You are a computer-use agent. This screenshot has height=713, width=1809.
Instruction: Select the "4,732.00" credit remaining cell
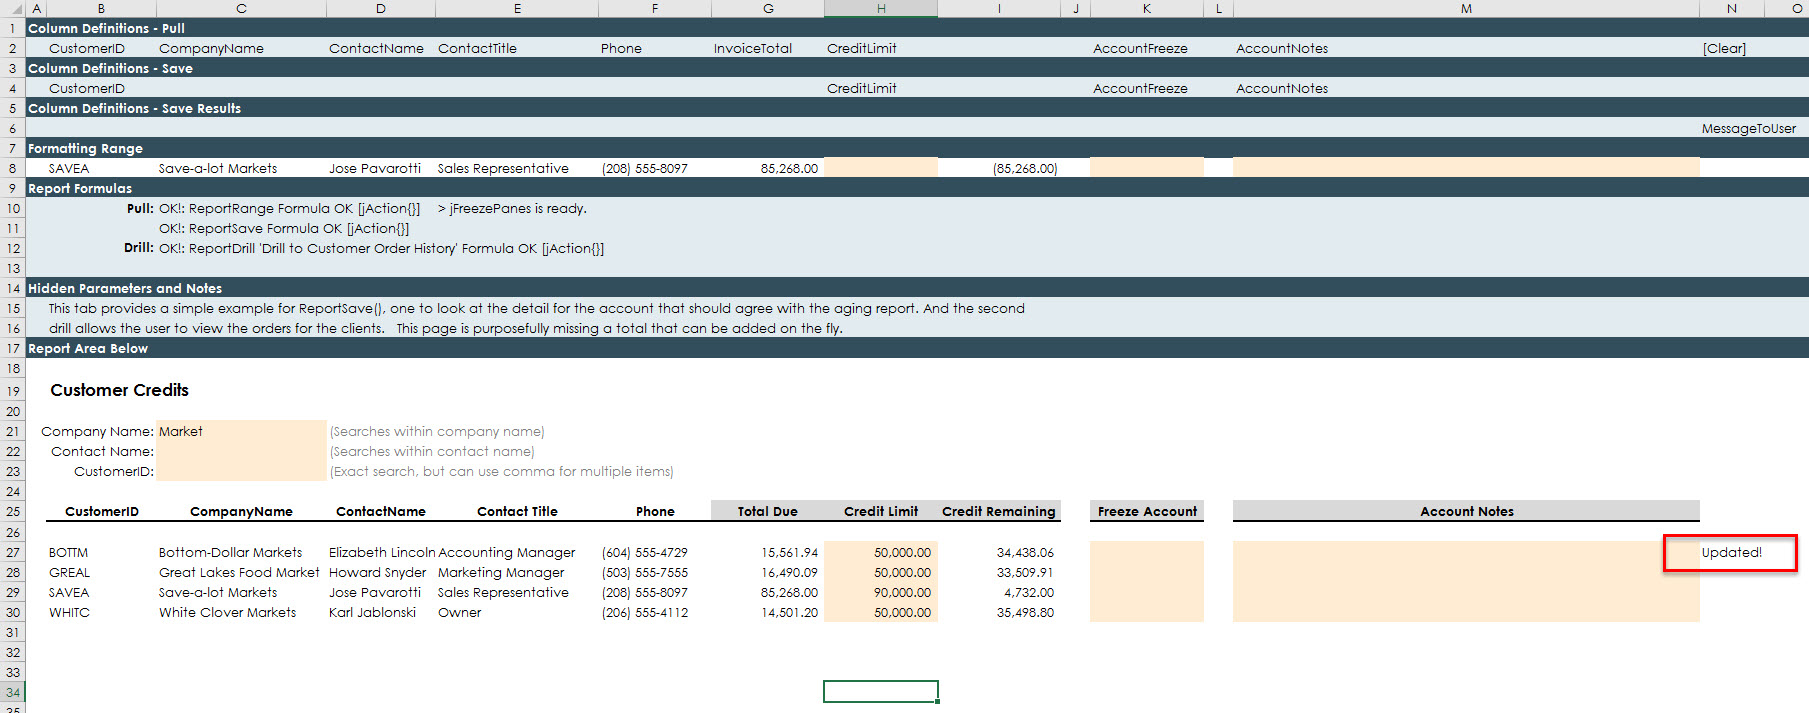1029,592
